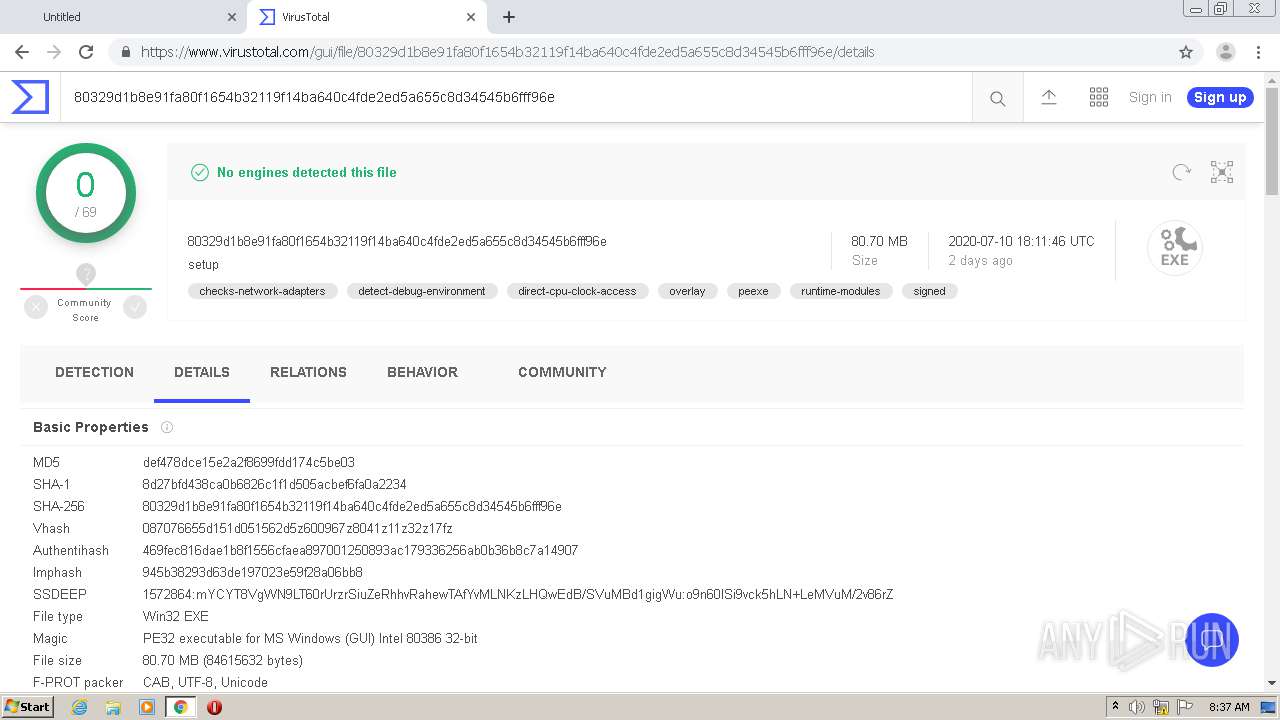Open the Chrome three-dot menu
The height and width of the screenshot is (720, 1280).
click(1259, 52)
